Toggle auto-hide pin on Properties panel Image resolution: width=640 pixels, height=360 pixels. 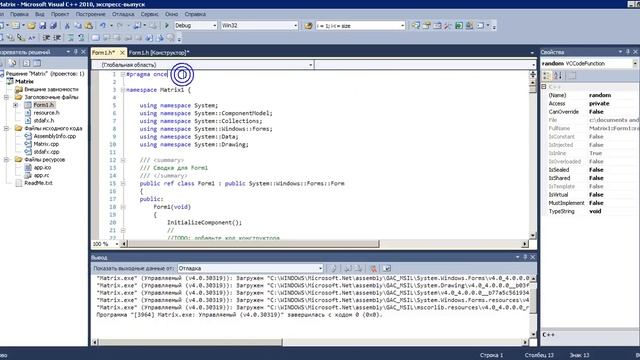point(628,52)
